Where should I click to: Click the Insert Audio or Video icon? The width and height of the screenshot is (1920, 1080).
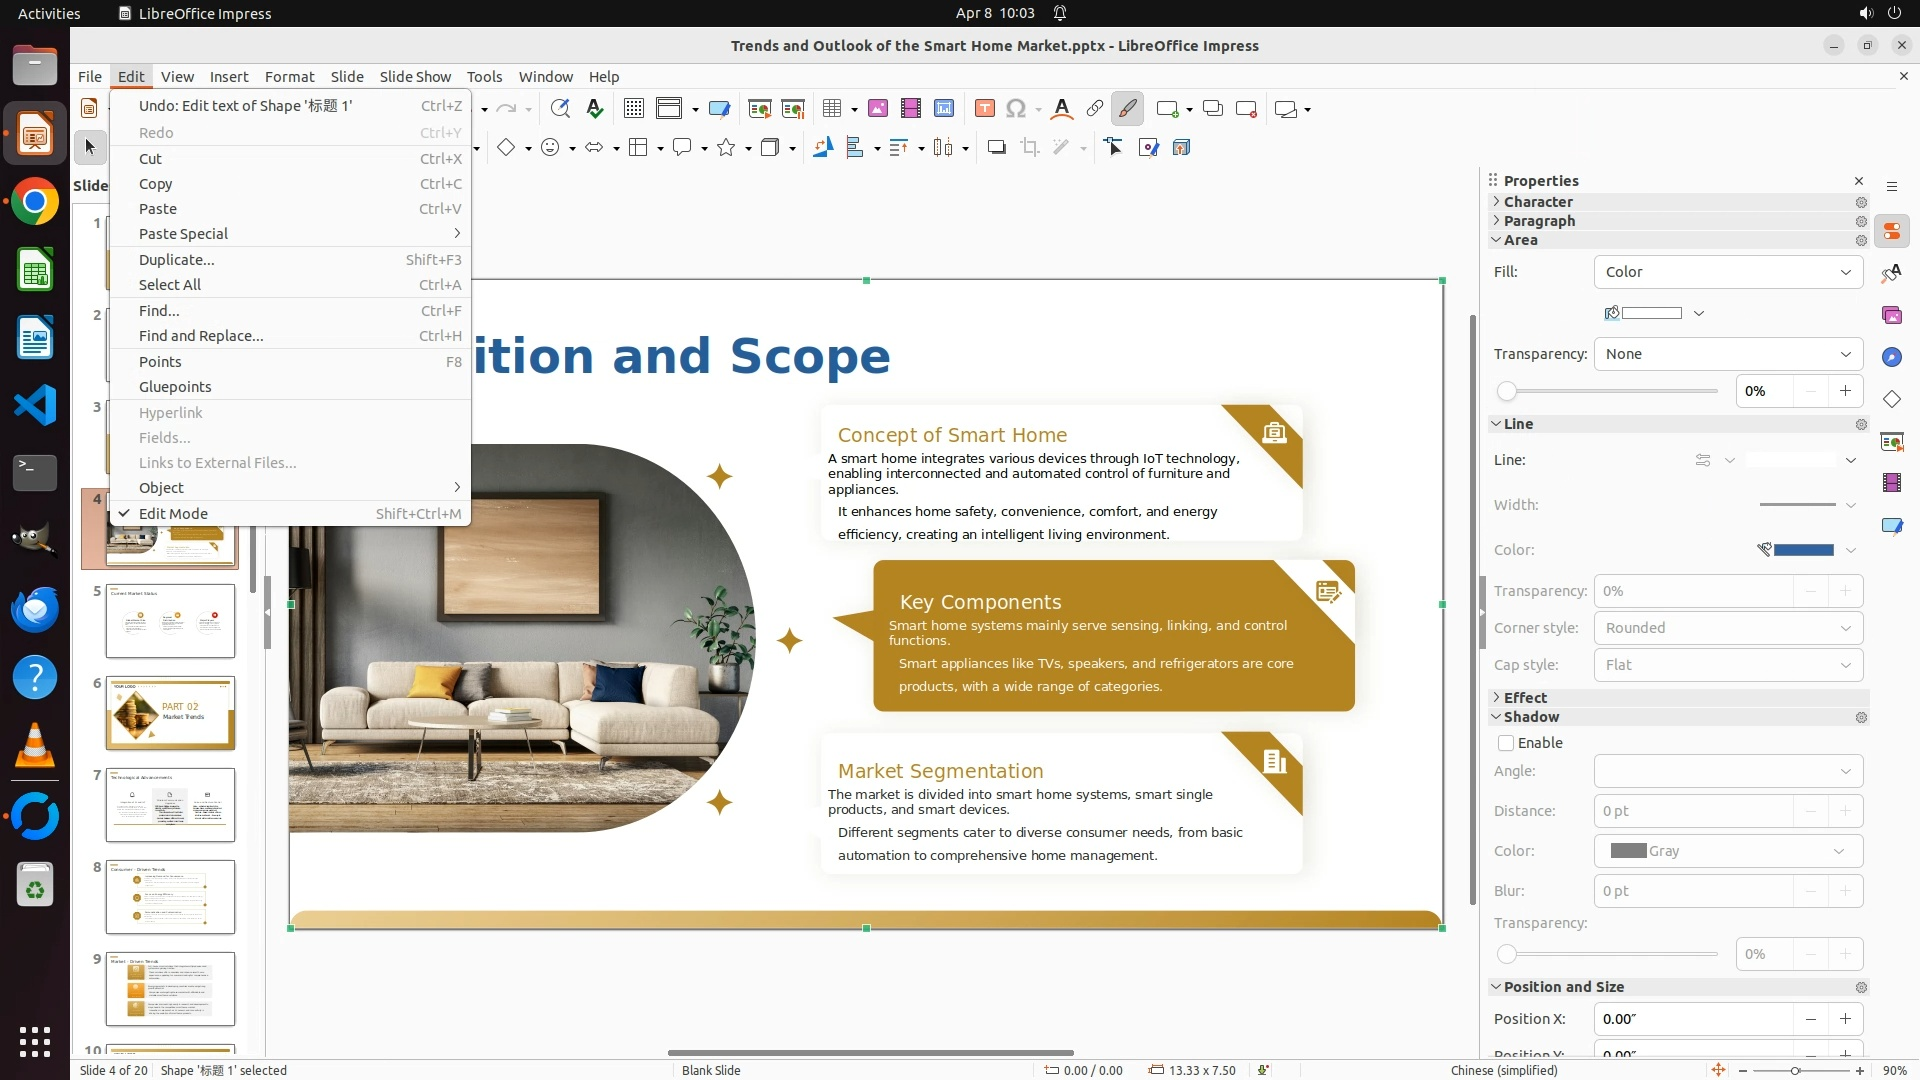911,109
